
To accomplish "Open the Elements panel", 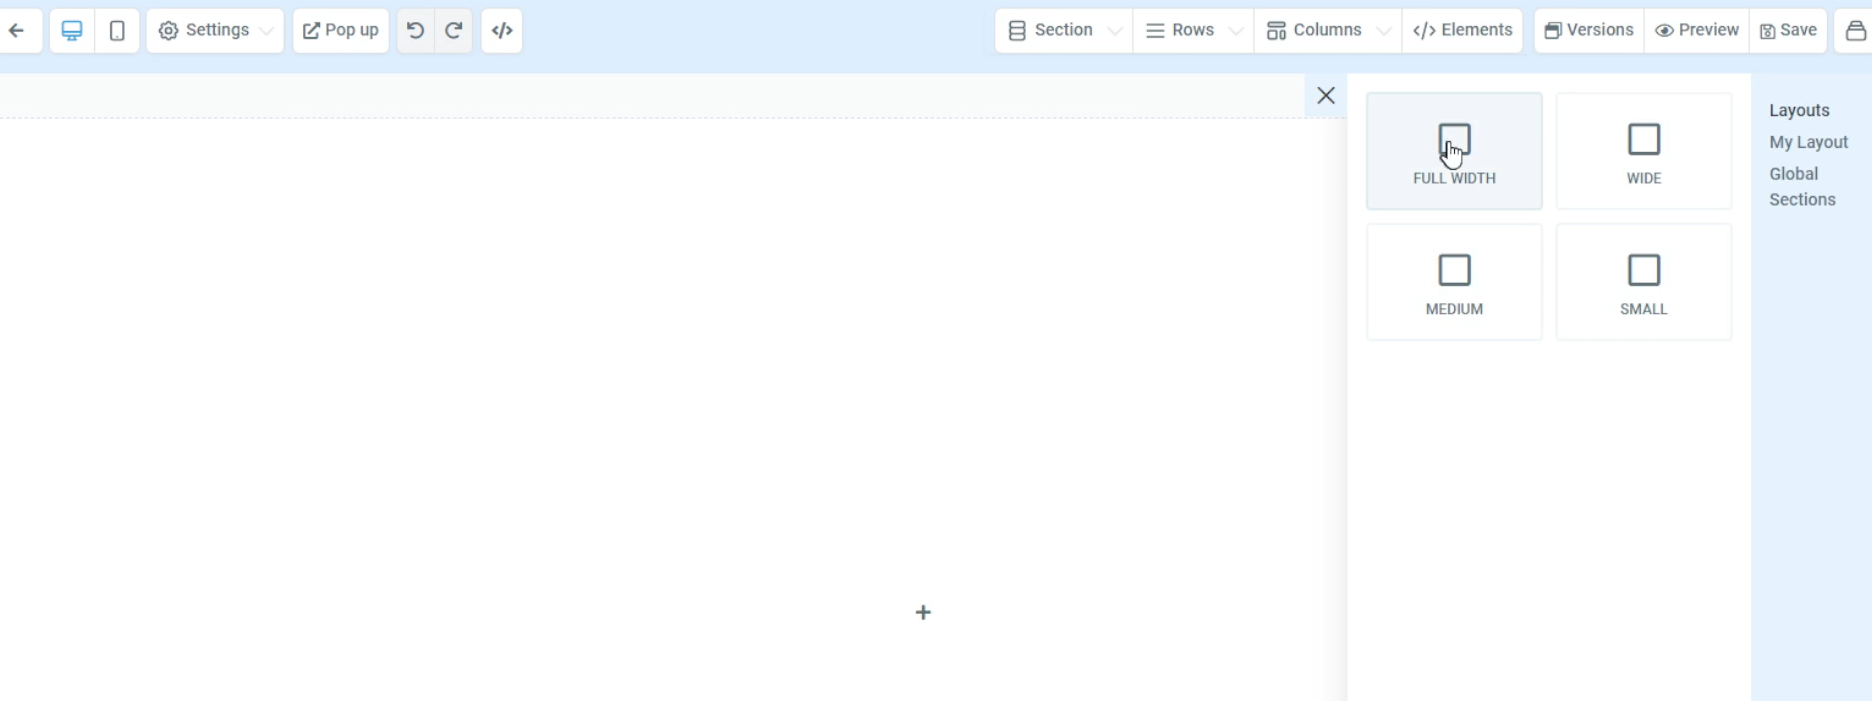I will 1462,31.
